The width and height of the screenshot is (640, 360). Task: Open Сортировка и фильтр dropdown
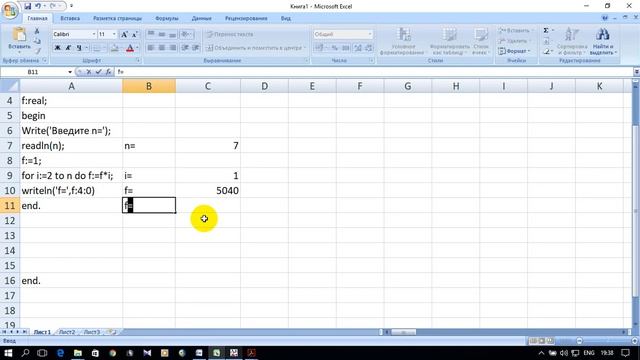click(572, 41)
